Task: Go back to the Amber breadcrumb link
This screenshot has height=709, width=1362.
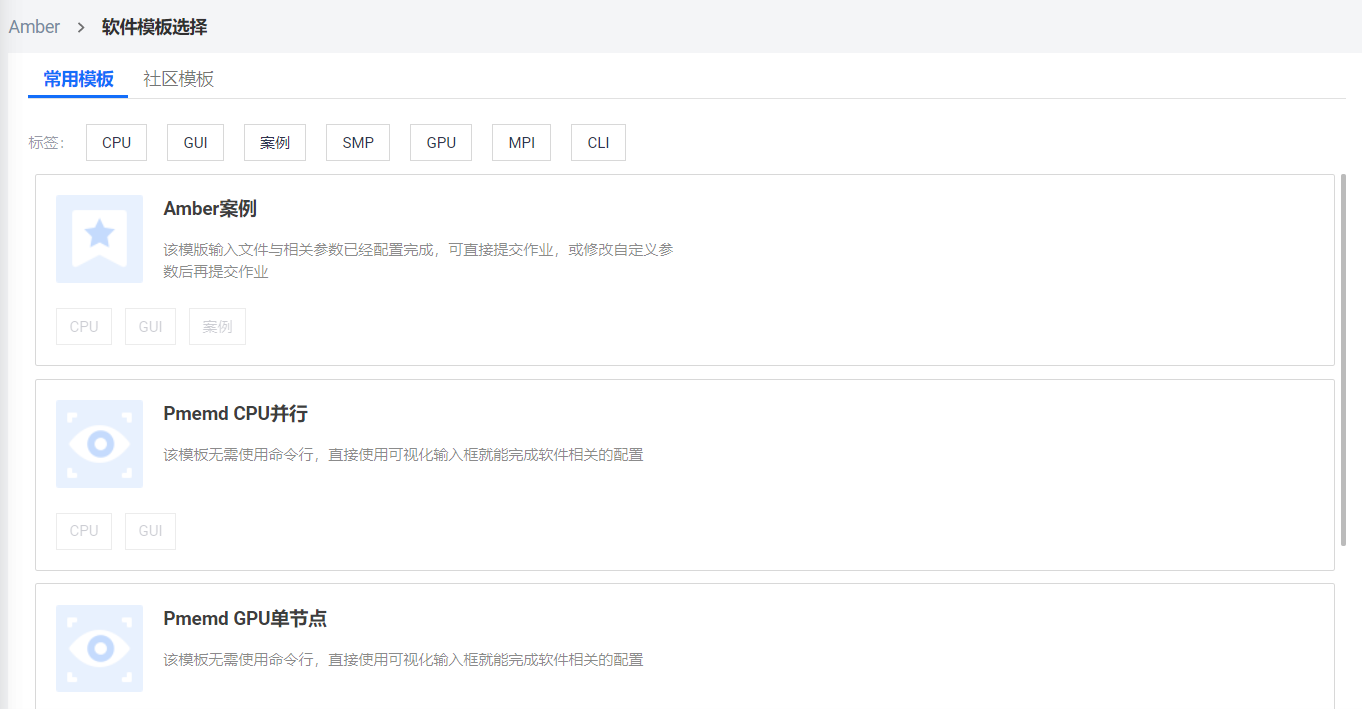Action: coord(34,27)
